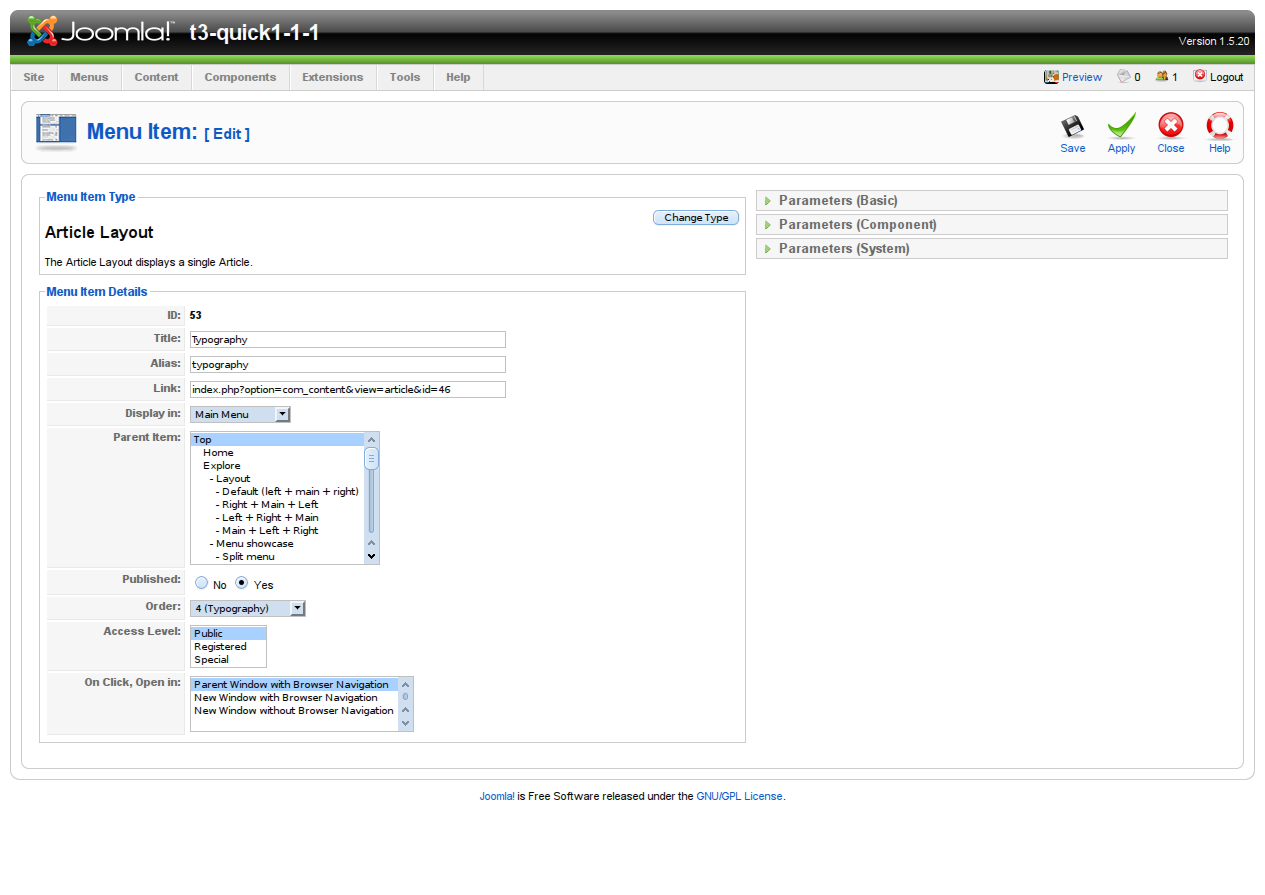Viewport: 1265px width, 895px height.
Task: Click the green Apply checkmark icon
Action: click(1121, 126)
